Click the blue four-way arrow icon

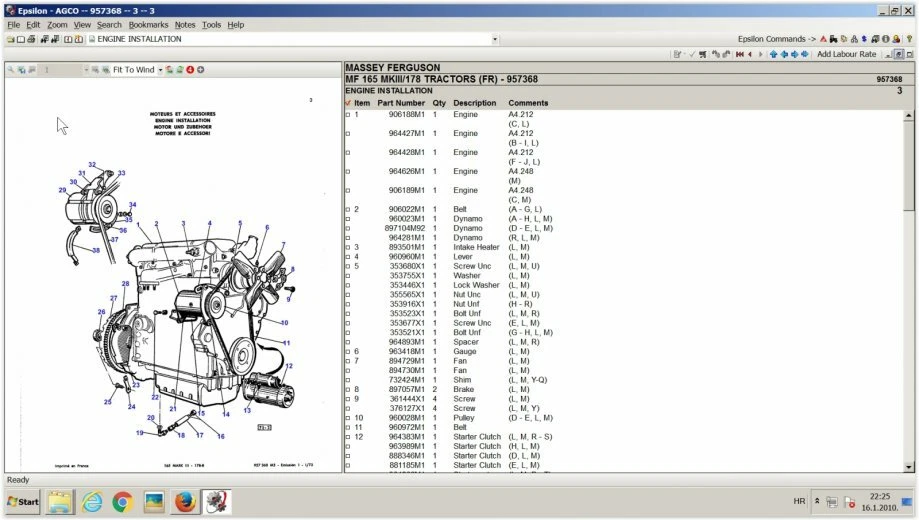(x=805, y=55)
